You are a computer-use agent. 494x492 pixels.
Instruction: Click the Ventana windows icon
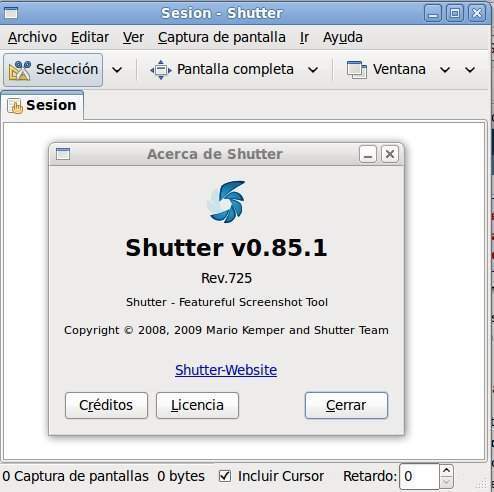tap(357, 70)
